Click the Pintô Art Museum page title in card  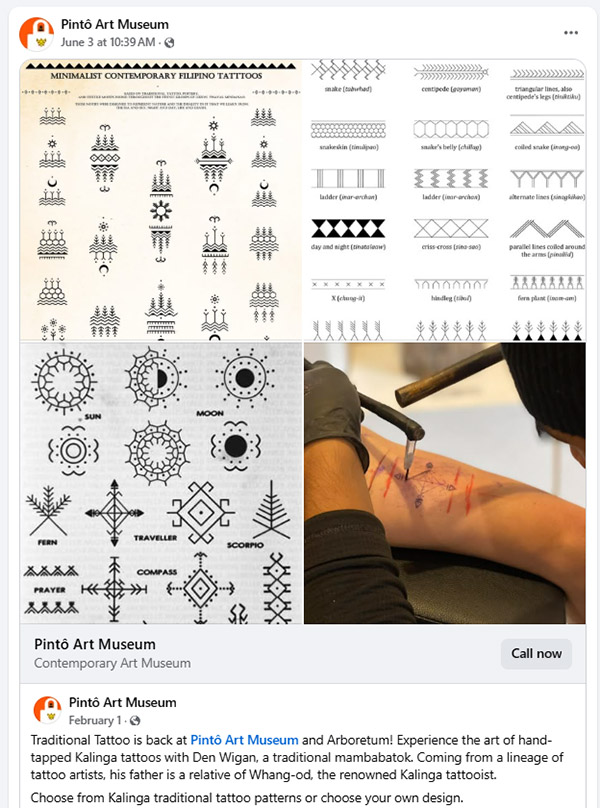click(x=95, y=644)
